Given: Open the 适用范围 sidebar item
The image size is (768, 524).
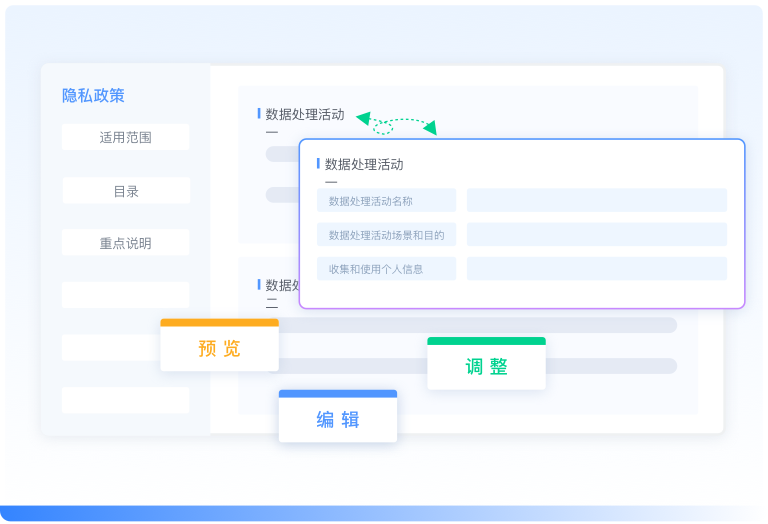Looking at the screenshot, I should (x=125, y=137).
